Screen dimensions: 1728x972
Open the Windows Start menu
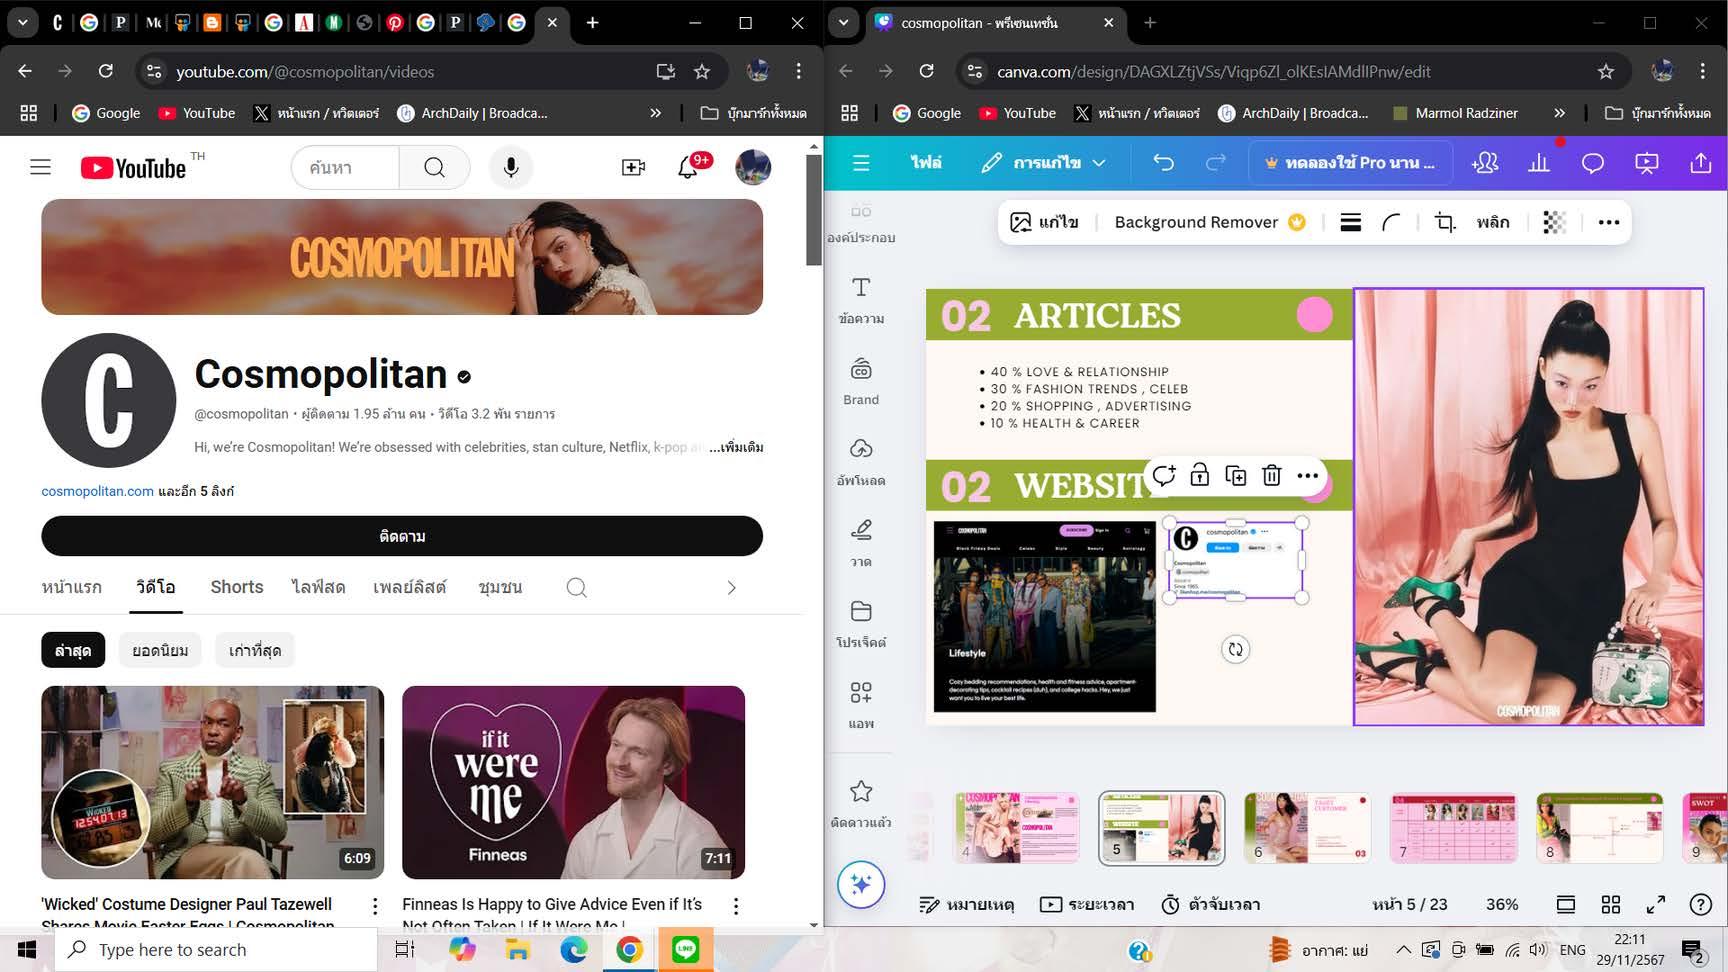pos(27,949)
